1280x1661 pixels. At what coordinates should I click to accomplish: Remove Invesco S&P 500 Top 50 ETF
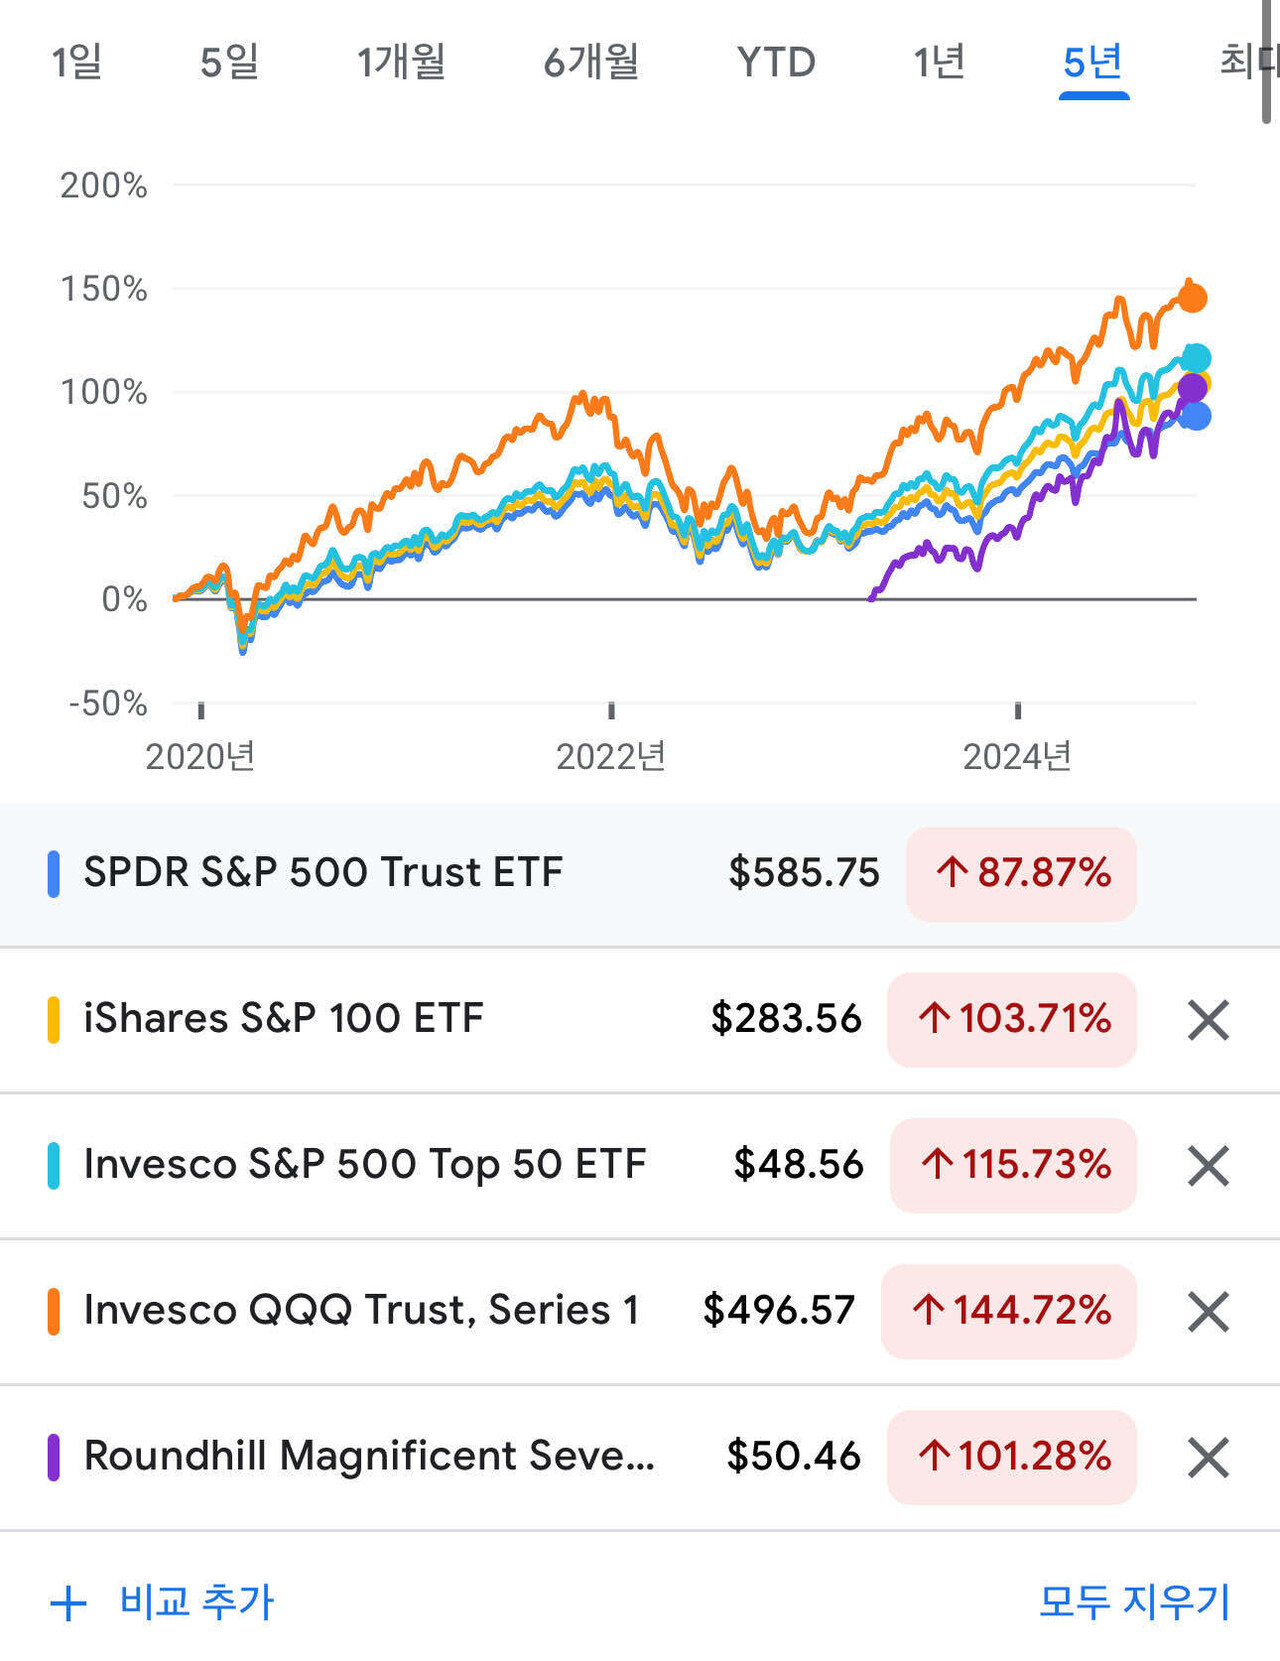[1208, 1166]
